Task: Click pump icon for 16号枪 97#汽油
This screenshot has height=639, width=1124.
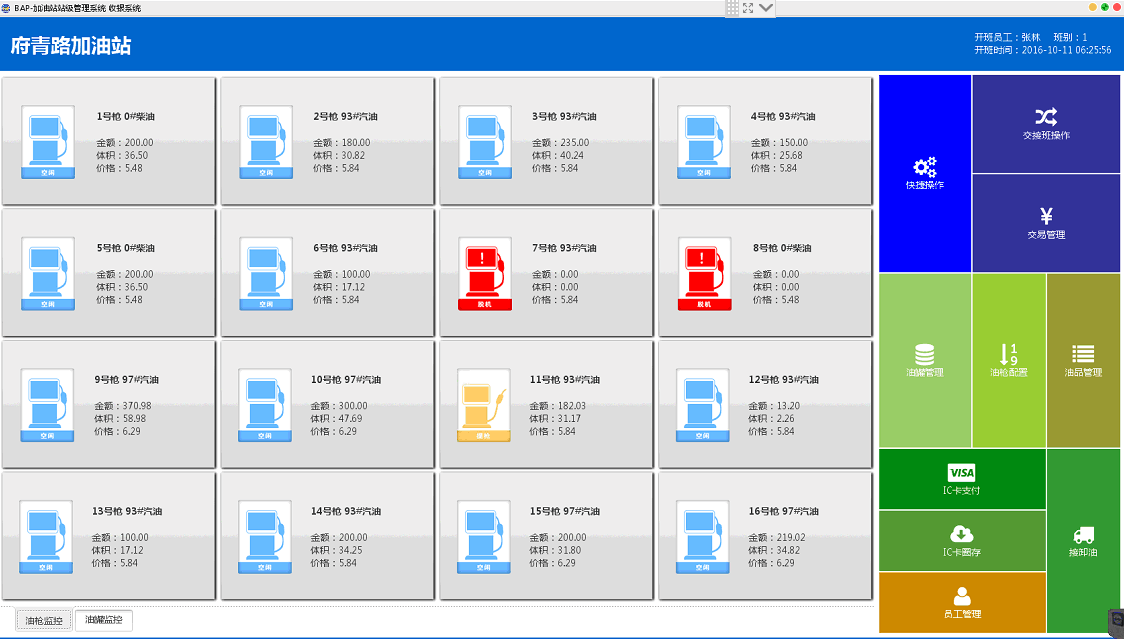Action: [x=702, y=536]
